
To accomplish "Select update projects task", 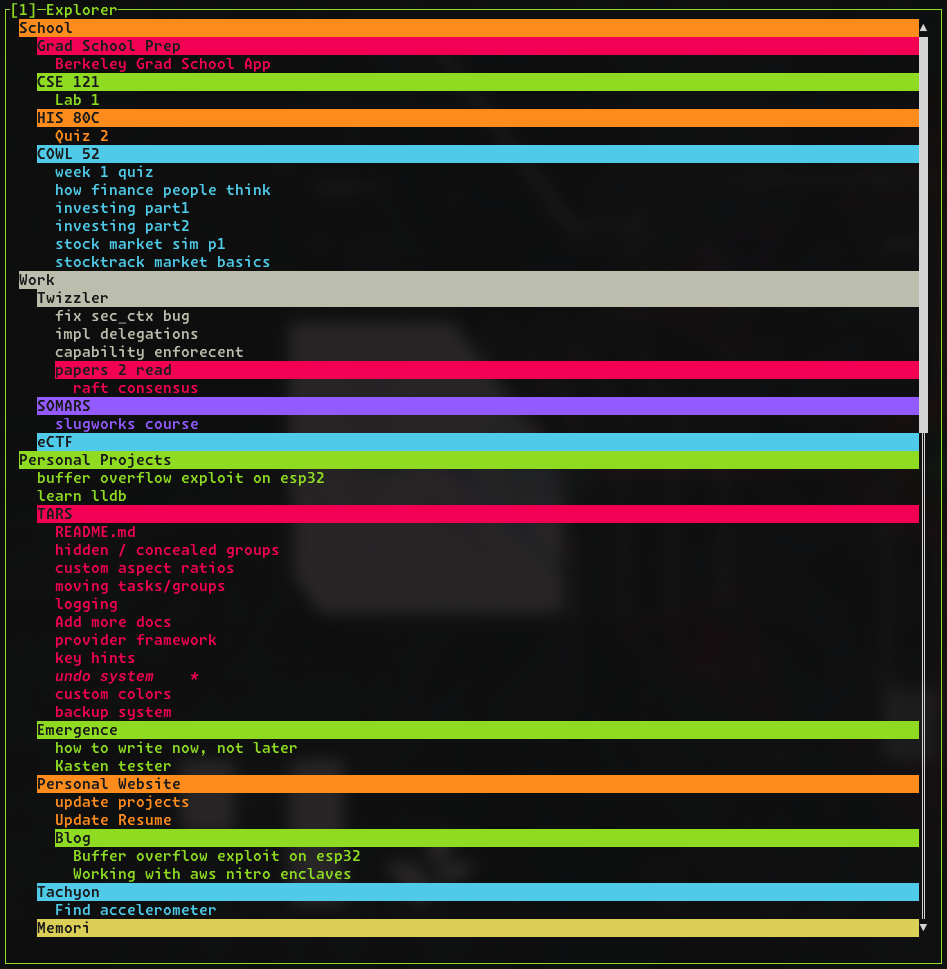I will [122, 802].
